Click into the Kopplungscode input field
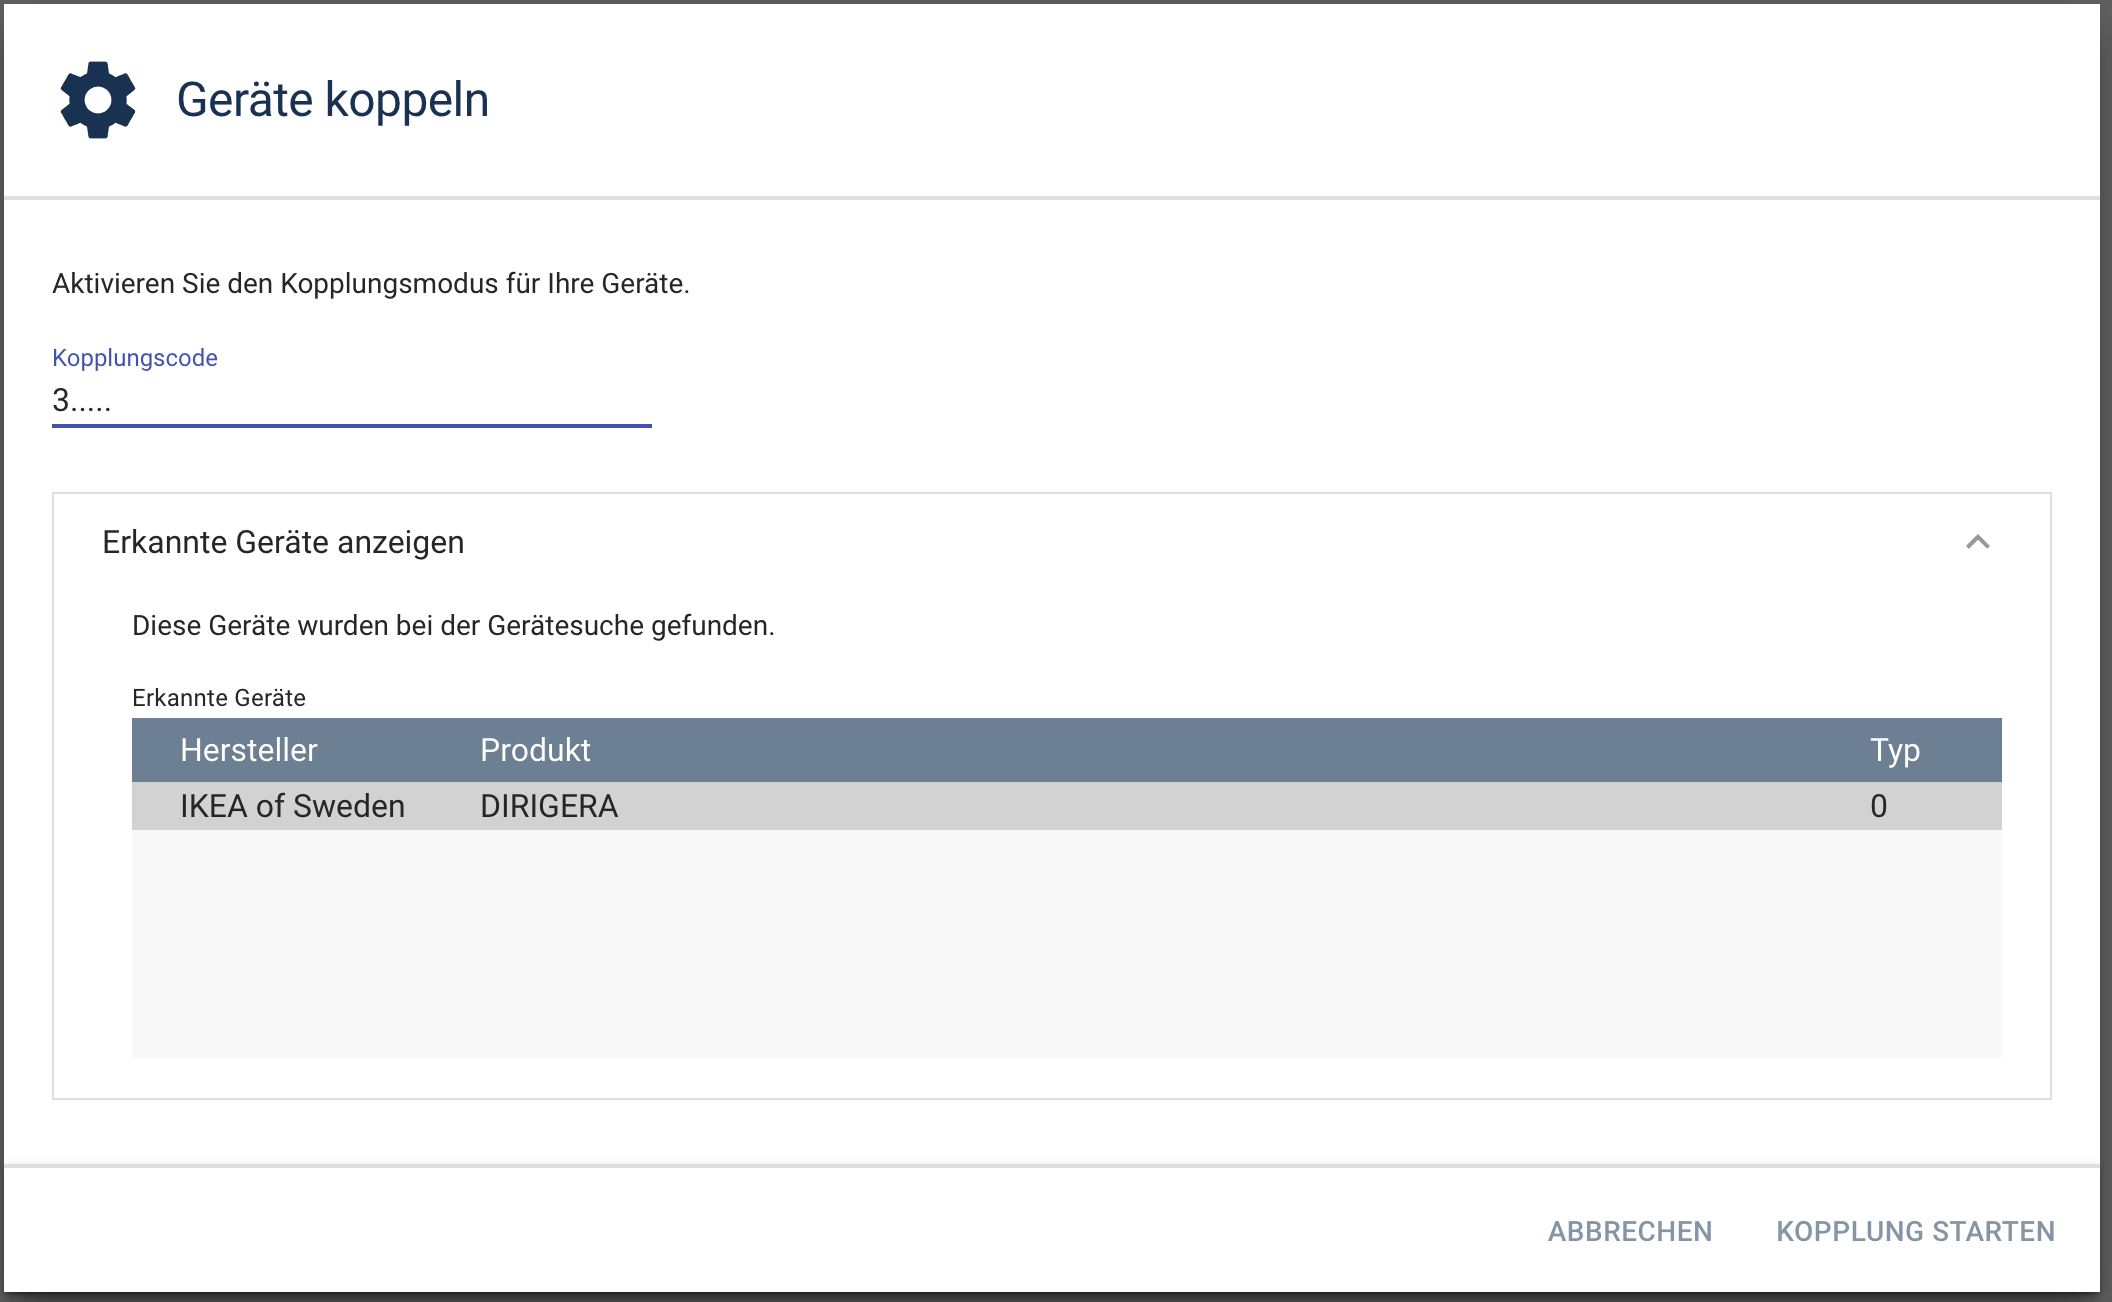2112x1302 pixels. click(351, 401)
